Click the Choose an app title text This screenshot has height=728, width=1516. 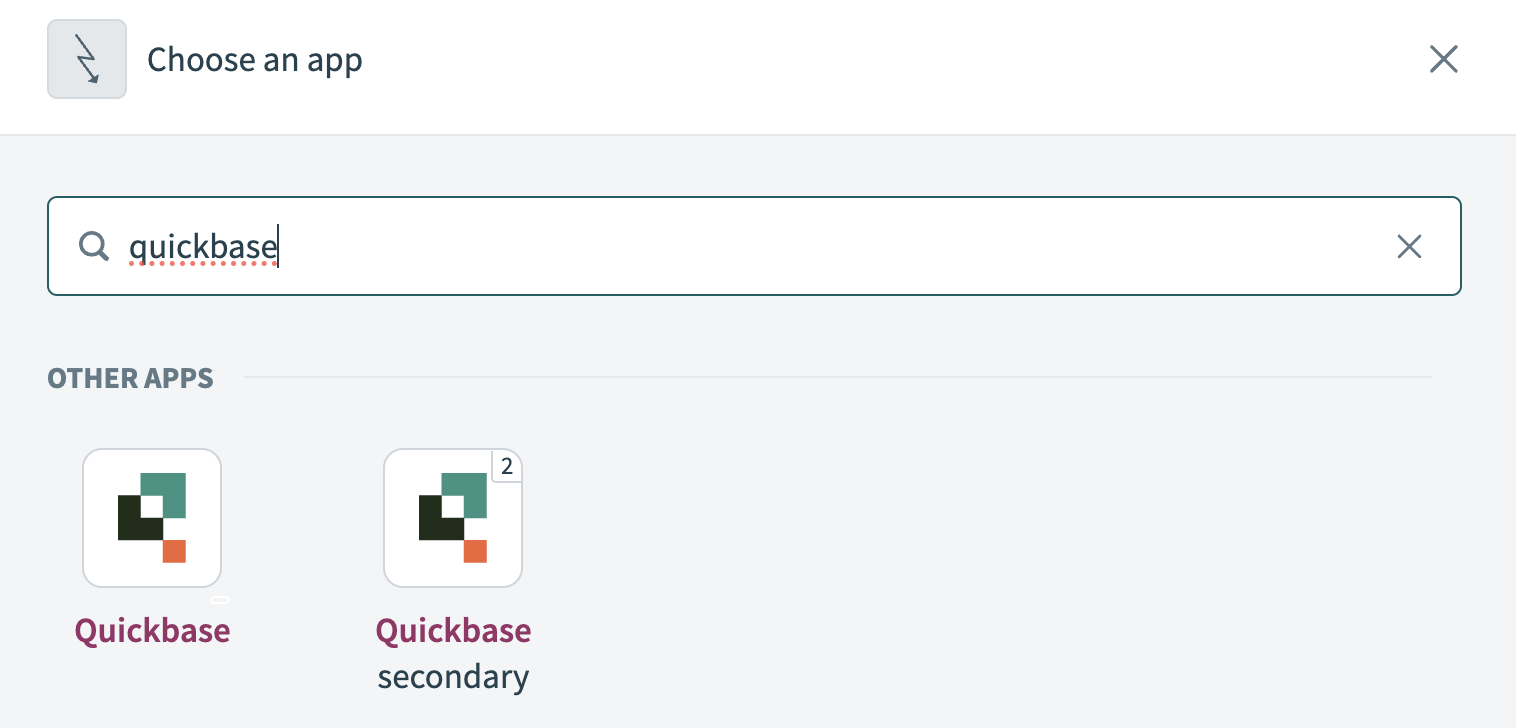255,59
